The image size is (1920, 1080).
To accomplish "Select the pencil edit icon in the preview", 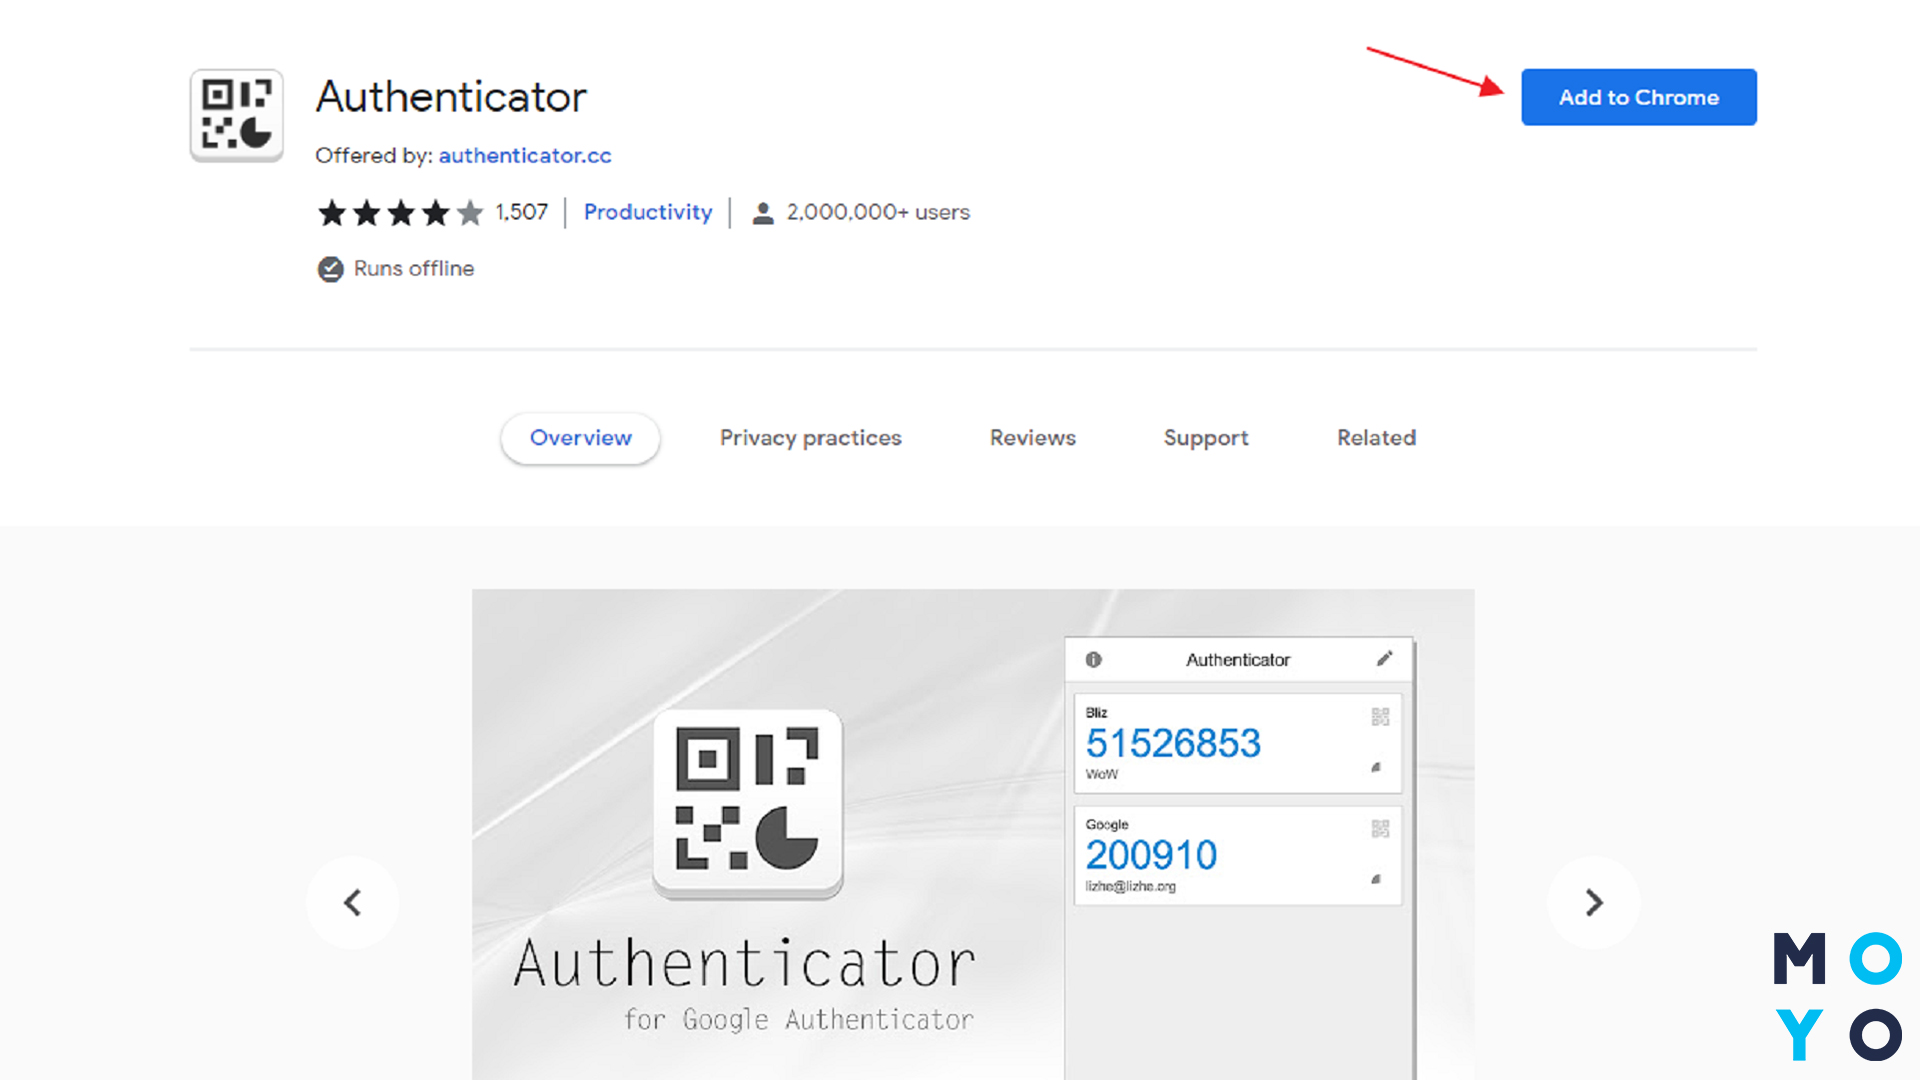I will (x=1385, y=658).
